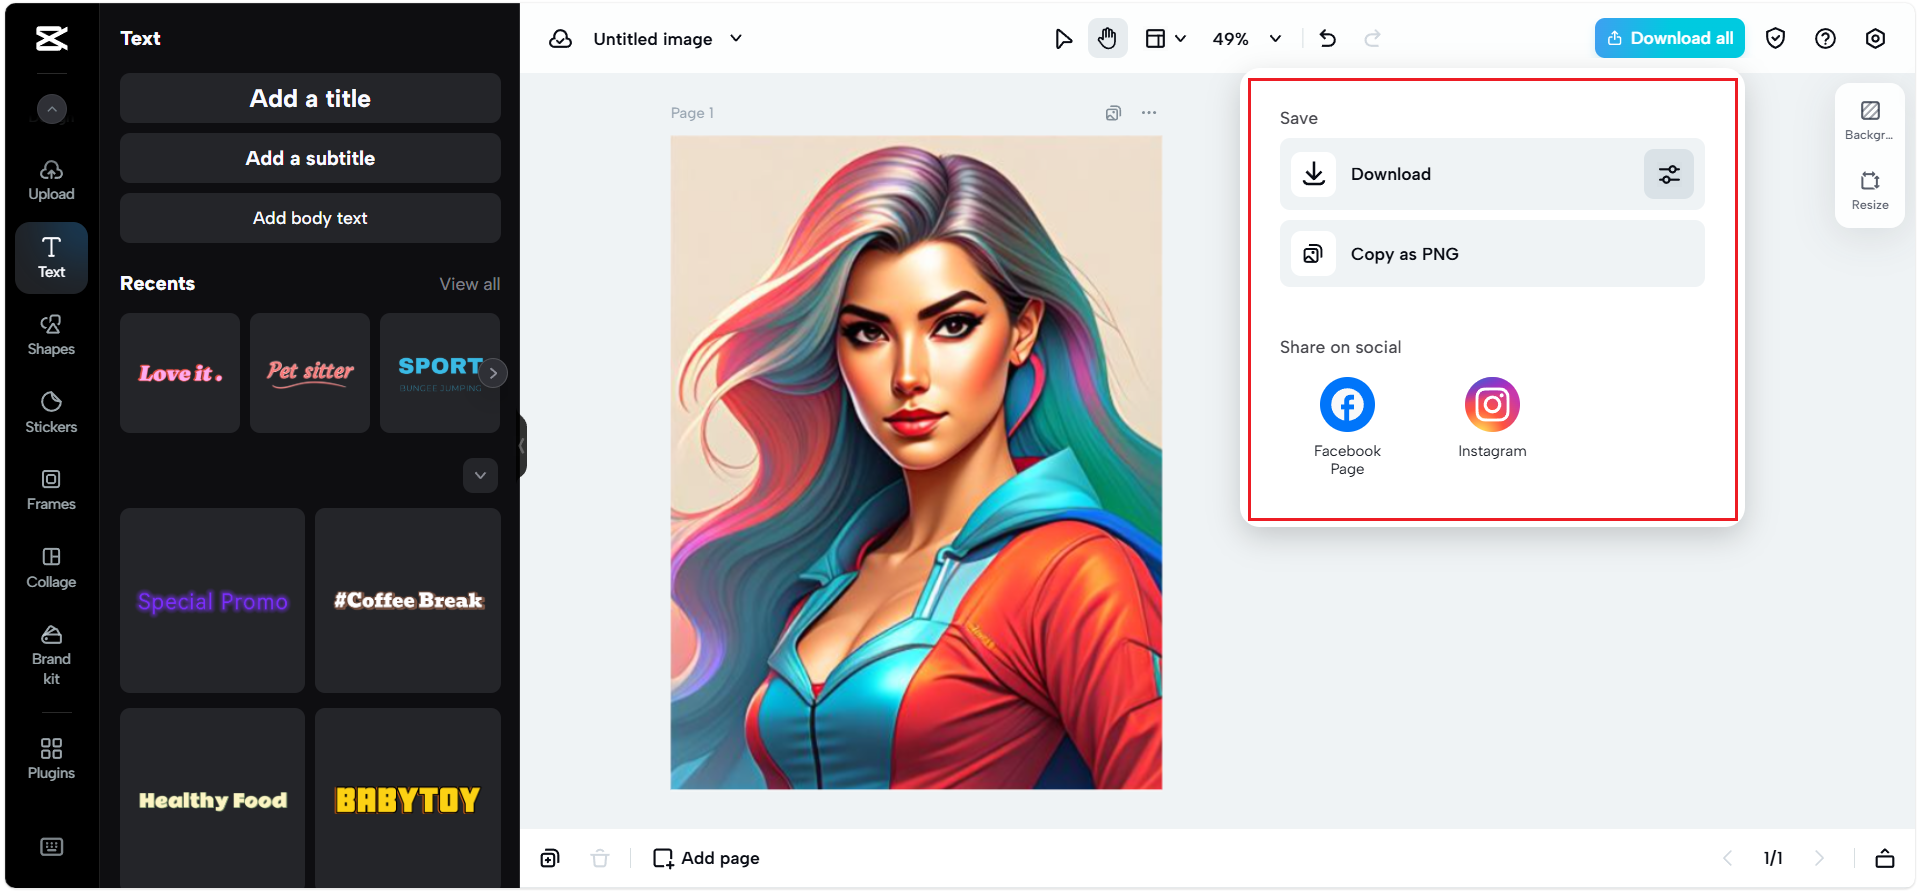
Task: Delete page using the trash icon
Action: (x=600, y=858)
